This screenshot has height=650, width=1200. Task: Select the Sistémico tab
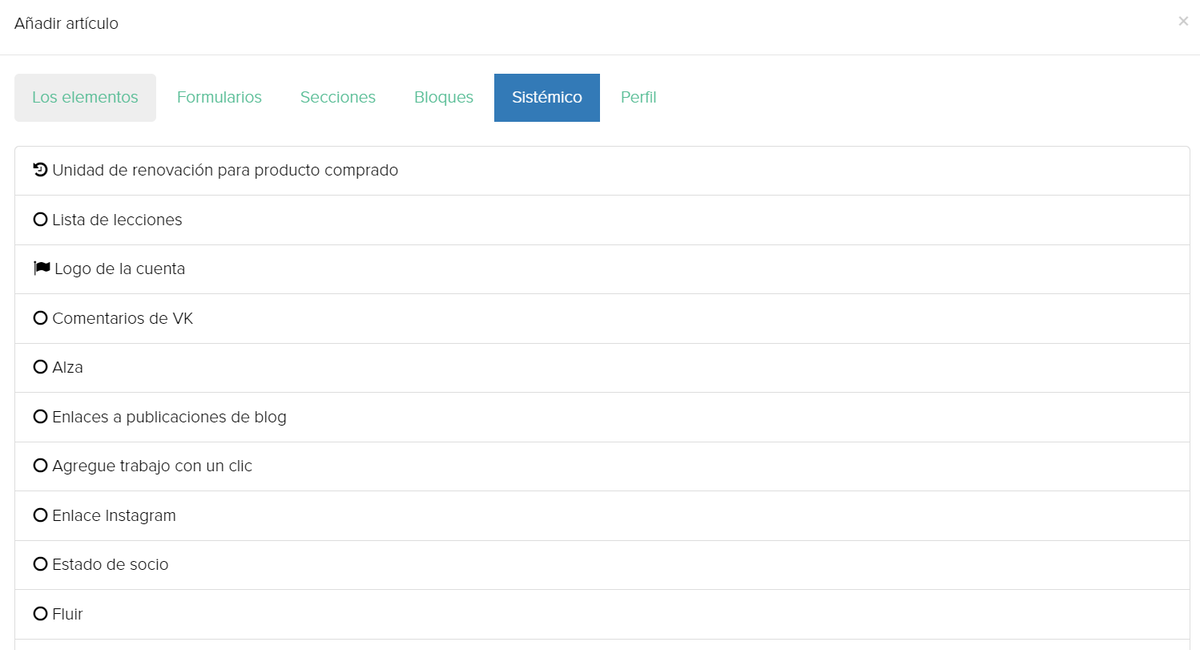pyautogui.click(x=547, y=97)
